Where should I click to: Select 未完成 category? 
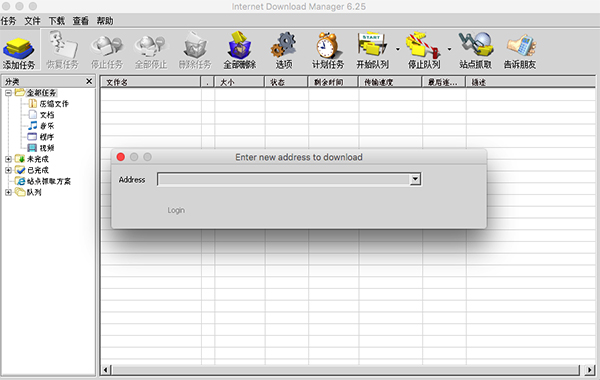[38, 159]
